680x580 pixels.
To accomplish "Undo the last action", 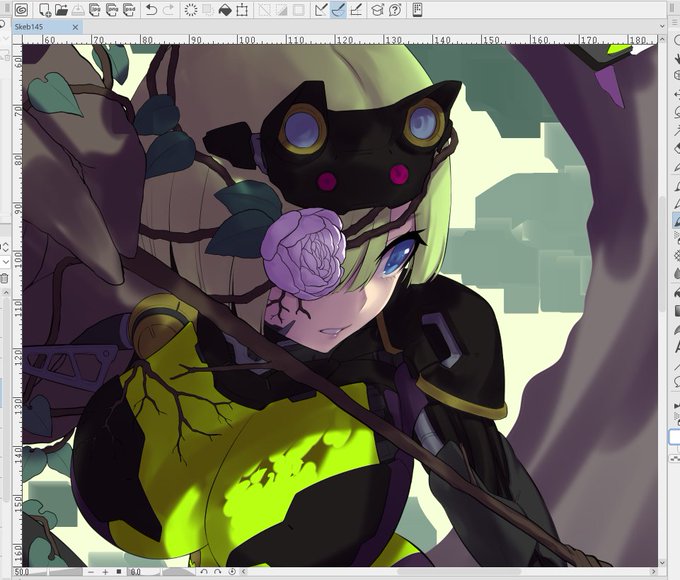I will (151, 10).
